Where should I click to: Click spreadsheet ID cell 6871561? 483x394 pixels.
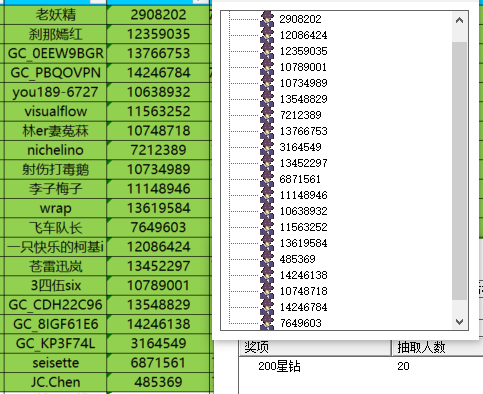(158, 362)
